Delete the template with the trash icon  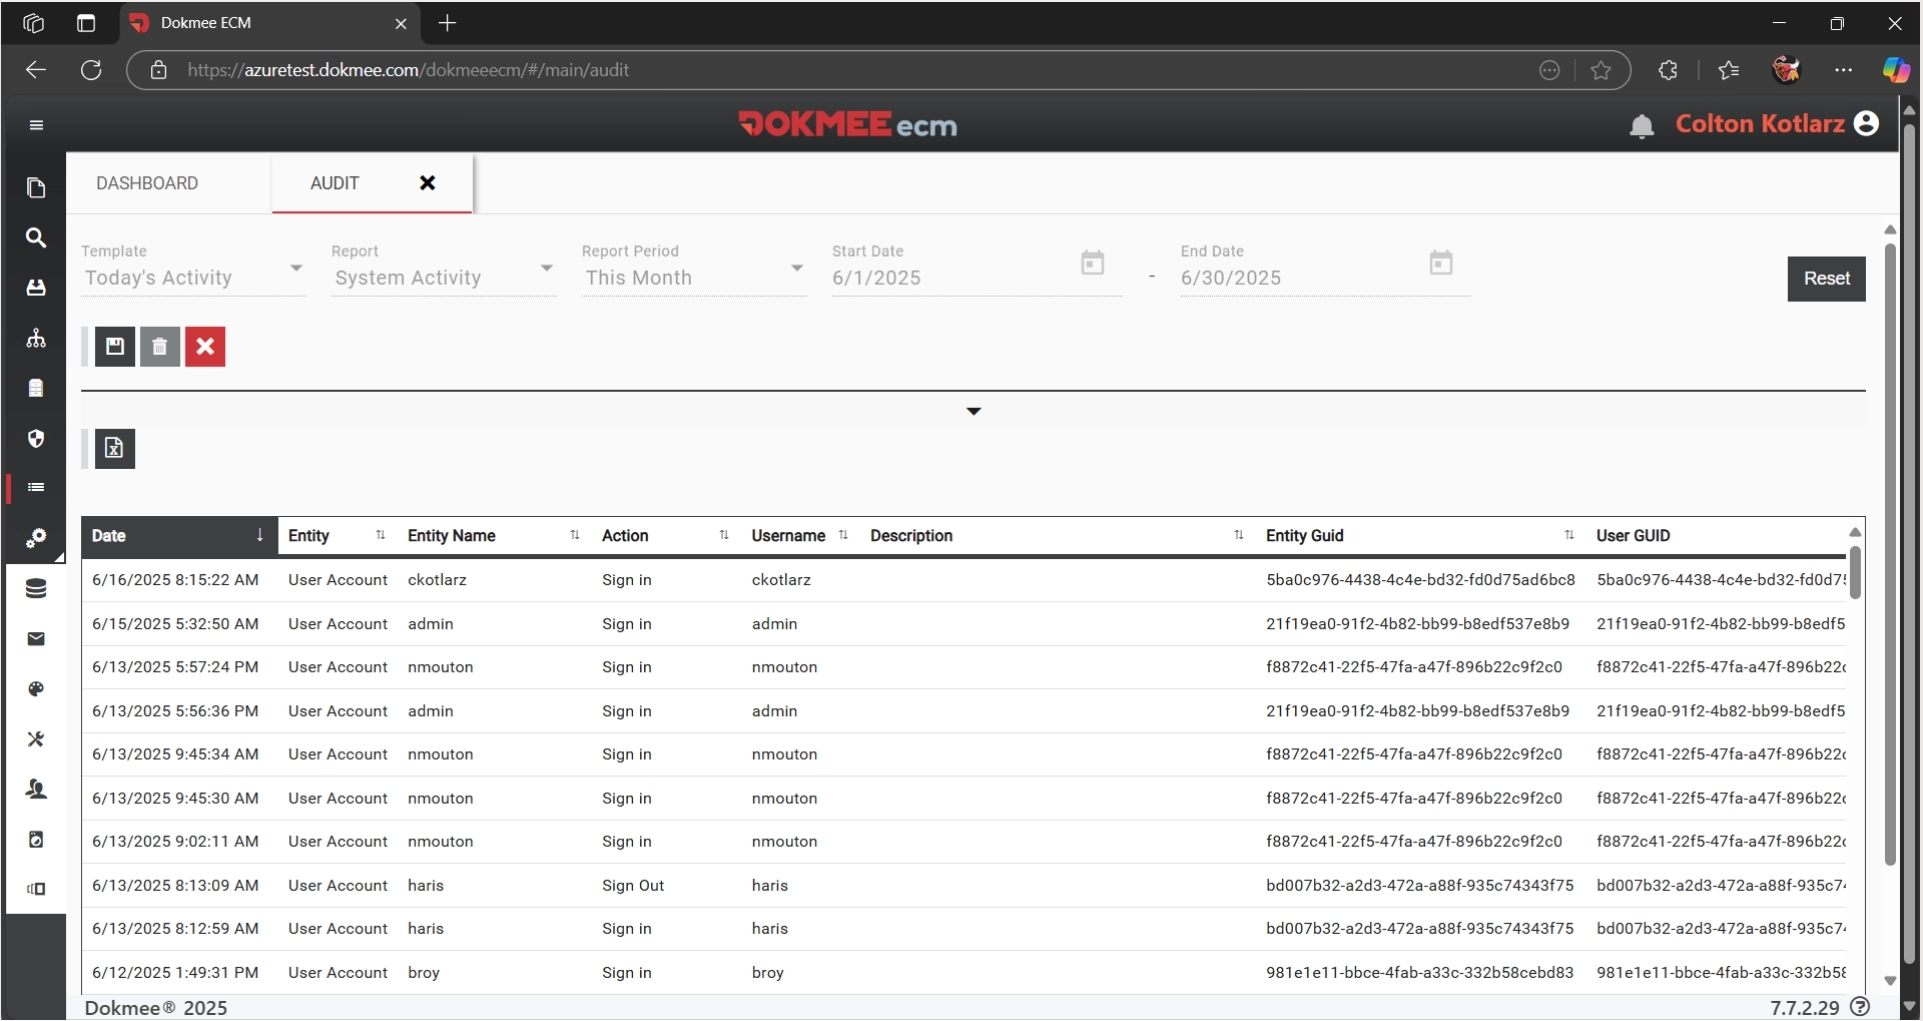pyautogui.click(x=160, y=347)
